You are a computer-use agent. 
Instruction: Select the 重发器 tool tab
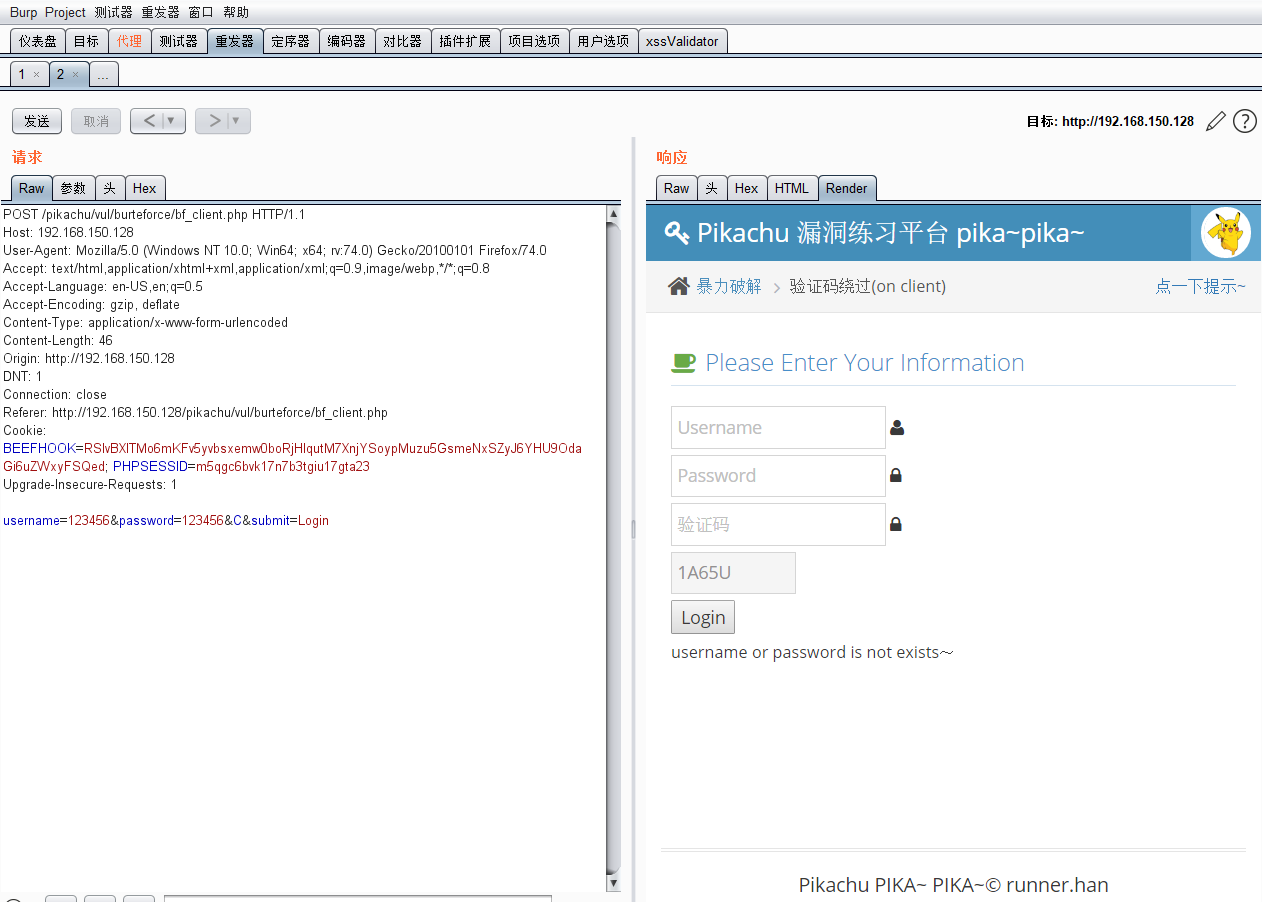(x=235, y=41)
